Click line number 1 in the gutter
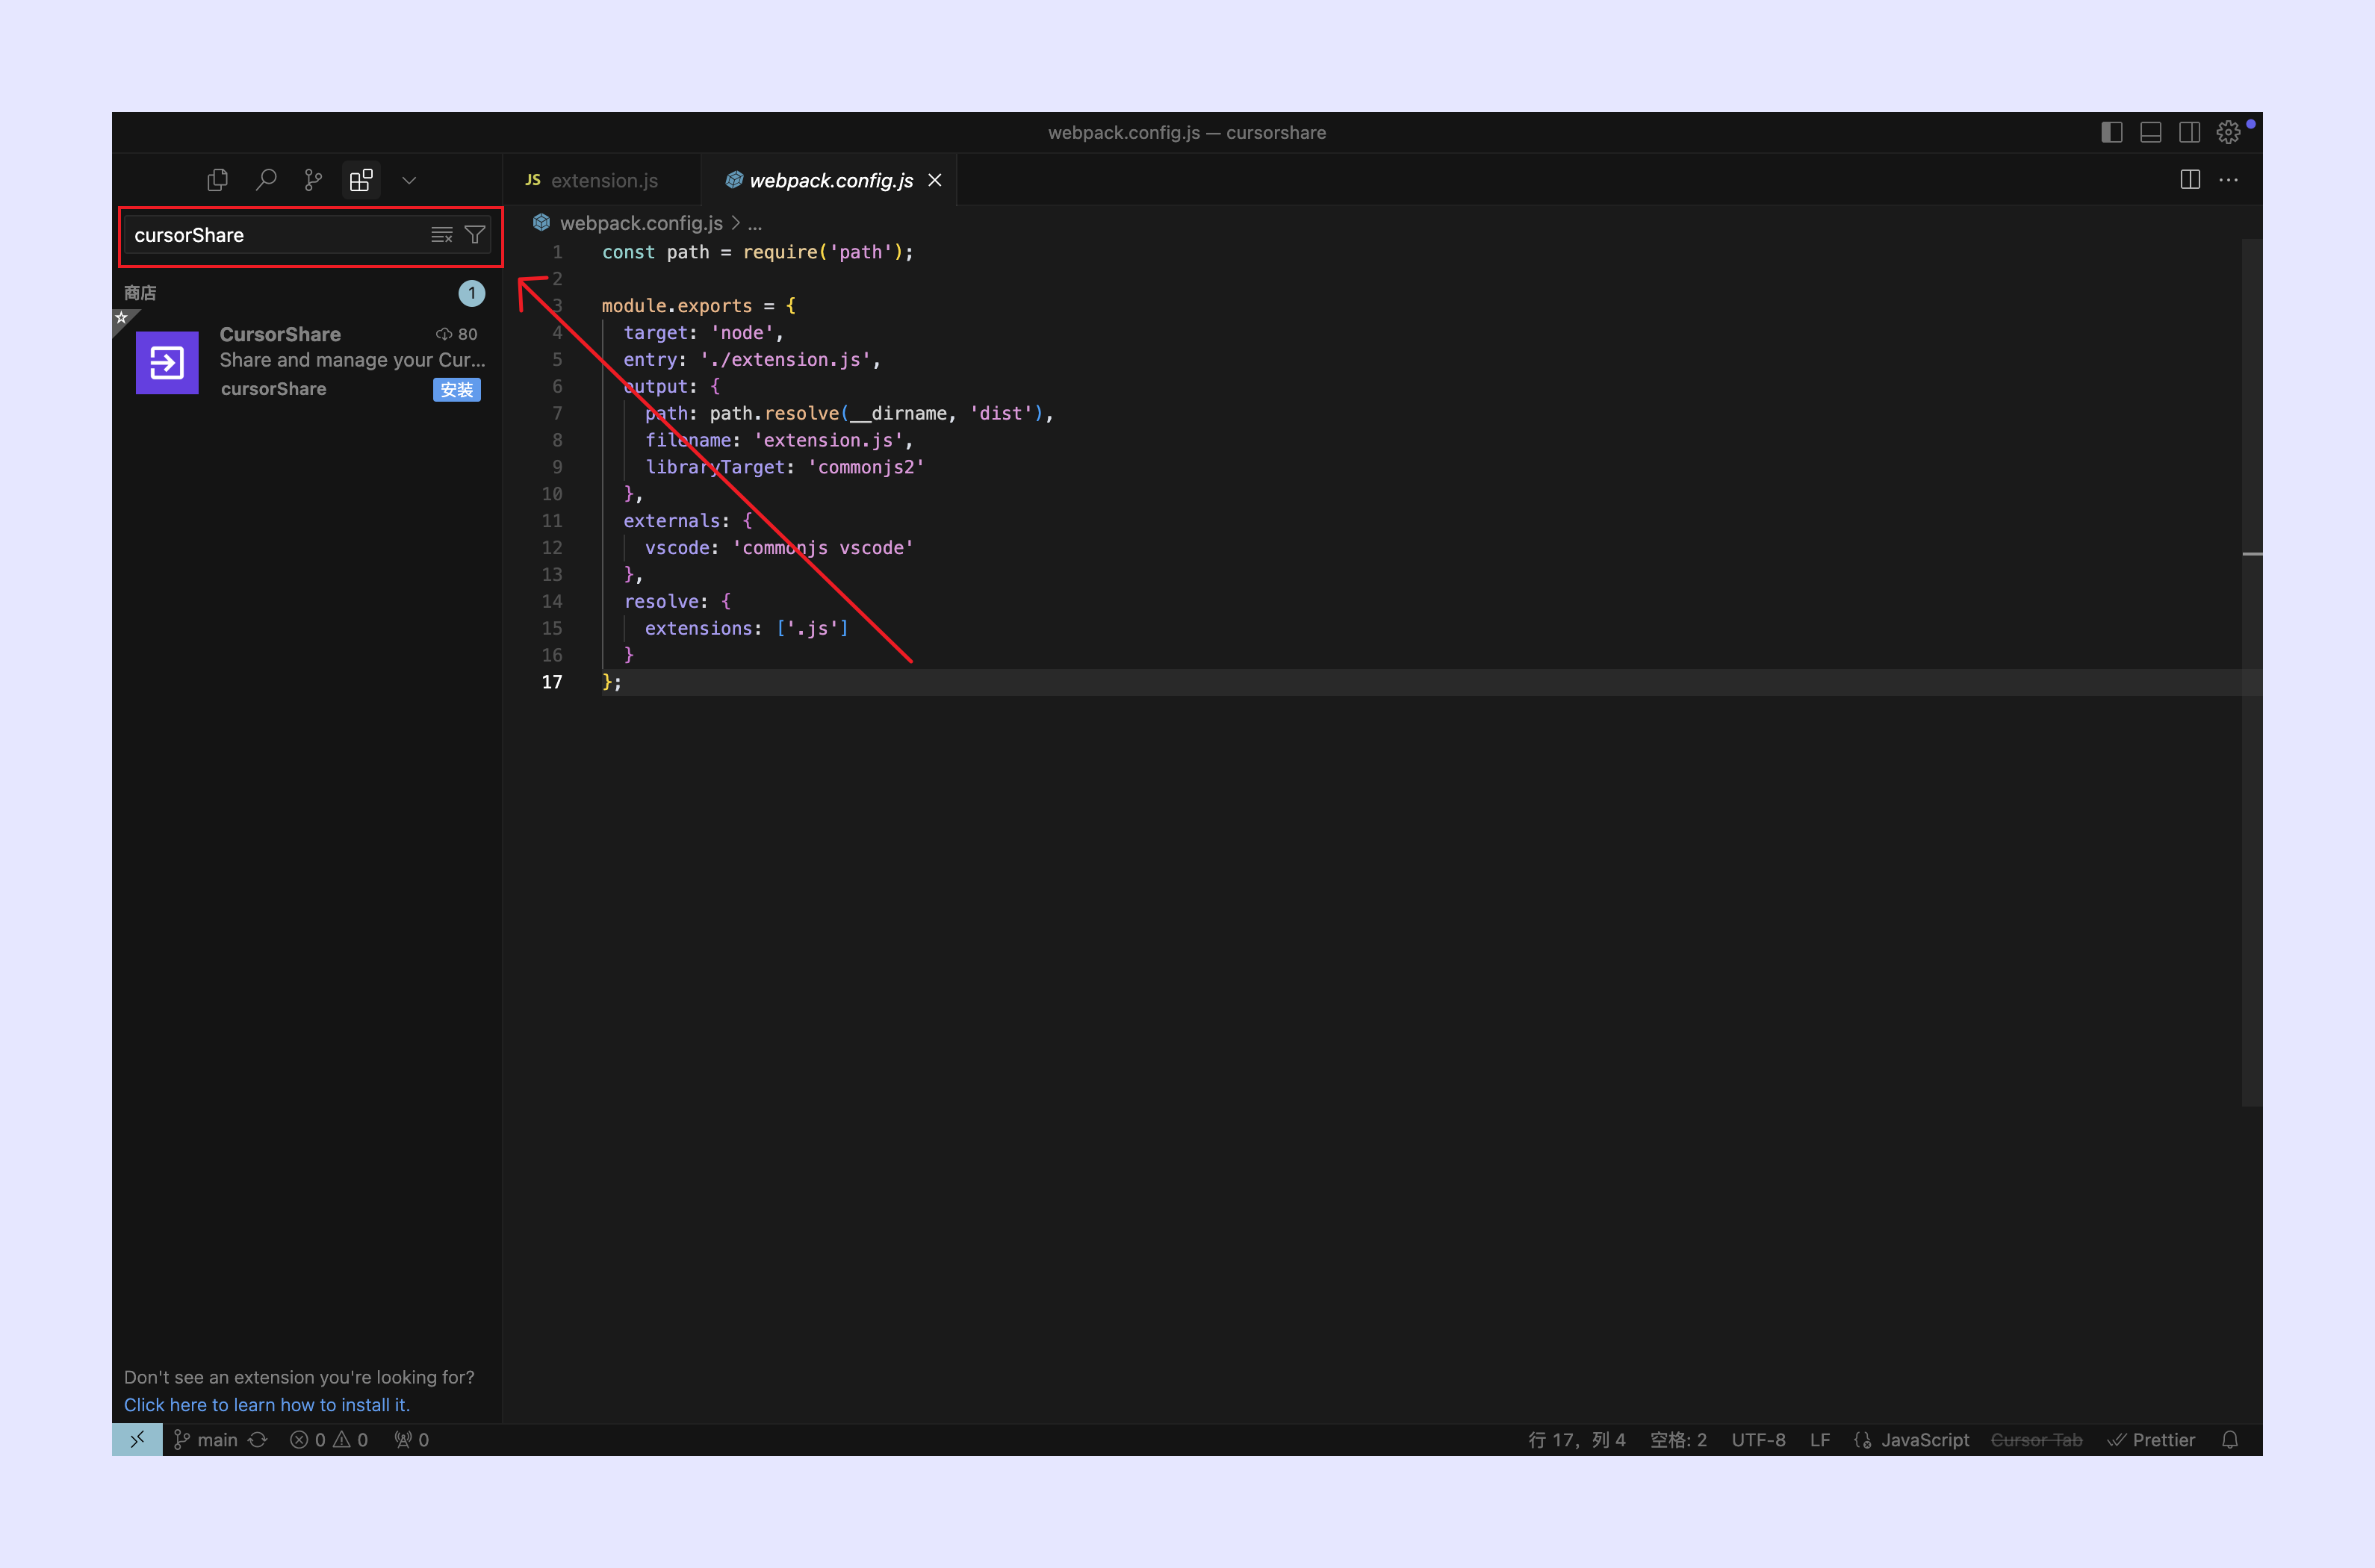 (x=557, y=252)
